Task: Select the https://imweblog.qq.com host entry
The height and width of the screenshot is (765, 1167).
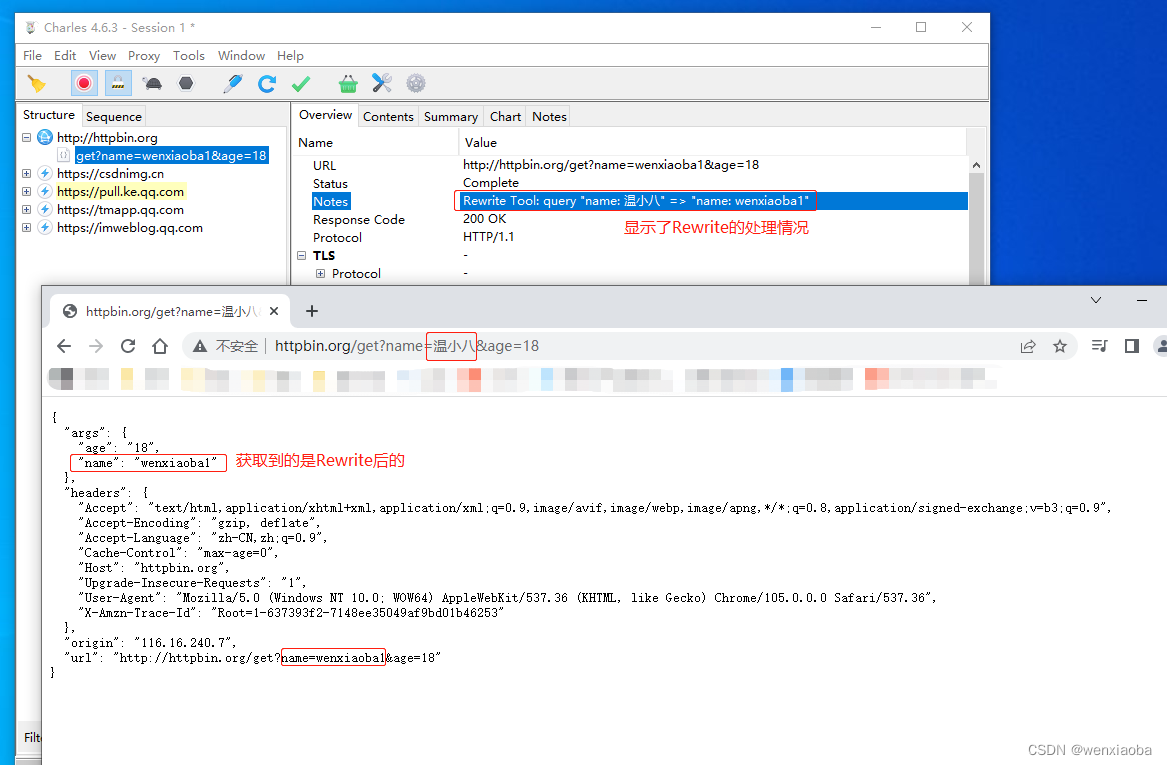Action: click(x=130, y=228)
